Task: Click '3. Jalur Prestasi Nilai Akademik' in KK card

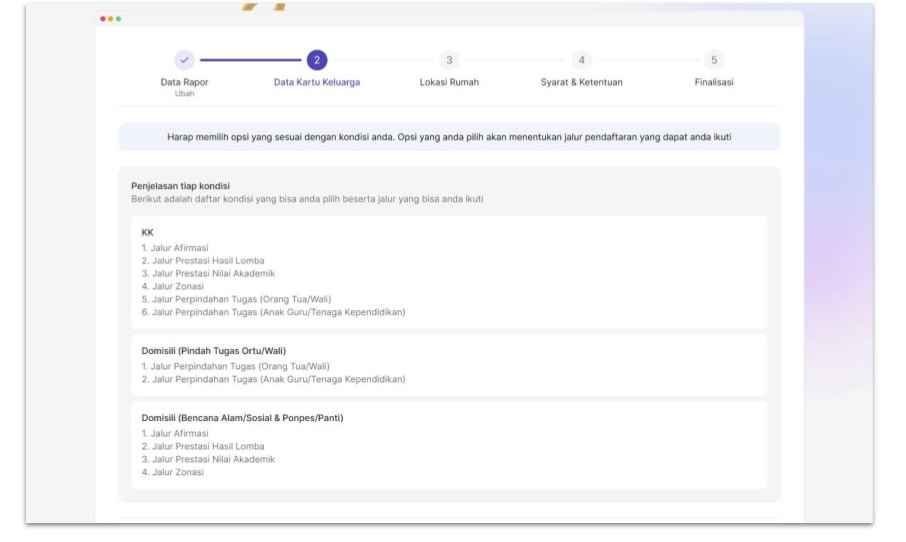Action: [208, 273]
